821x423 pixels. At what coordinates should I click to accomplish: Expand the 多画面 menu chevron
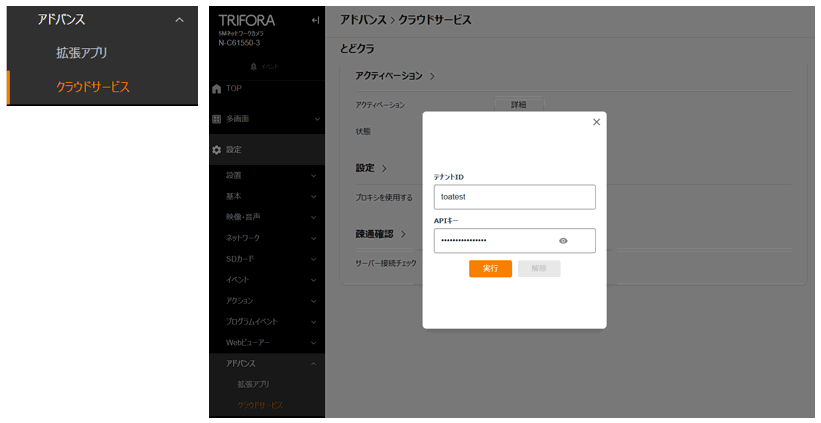317,119
